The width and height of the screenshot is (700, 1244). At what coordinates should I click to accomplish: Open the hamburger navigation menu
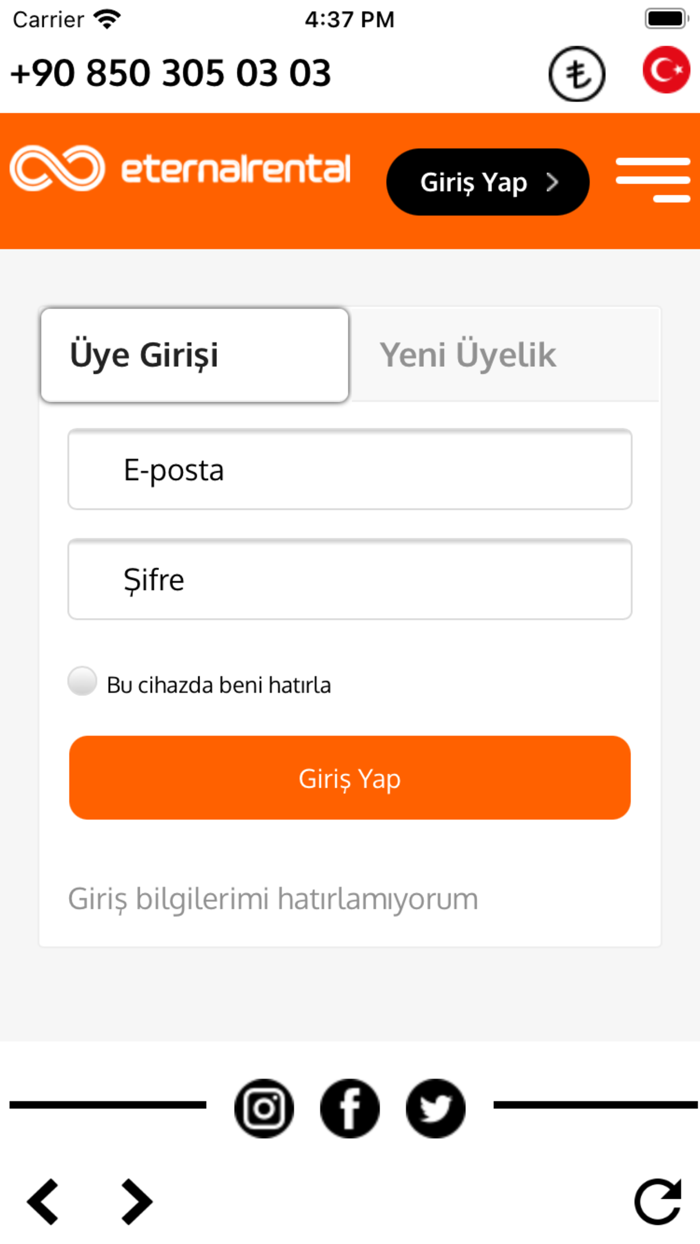tap(653, 180)
